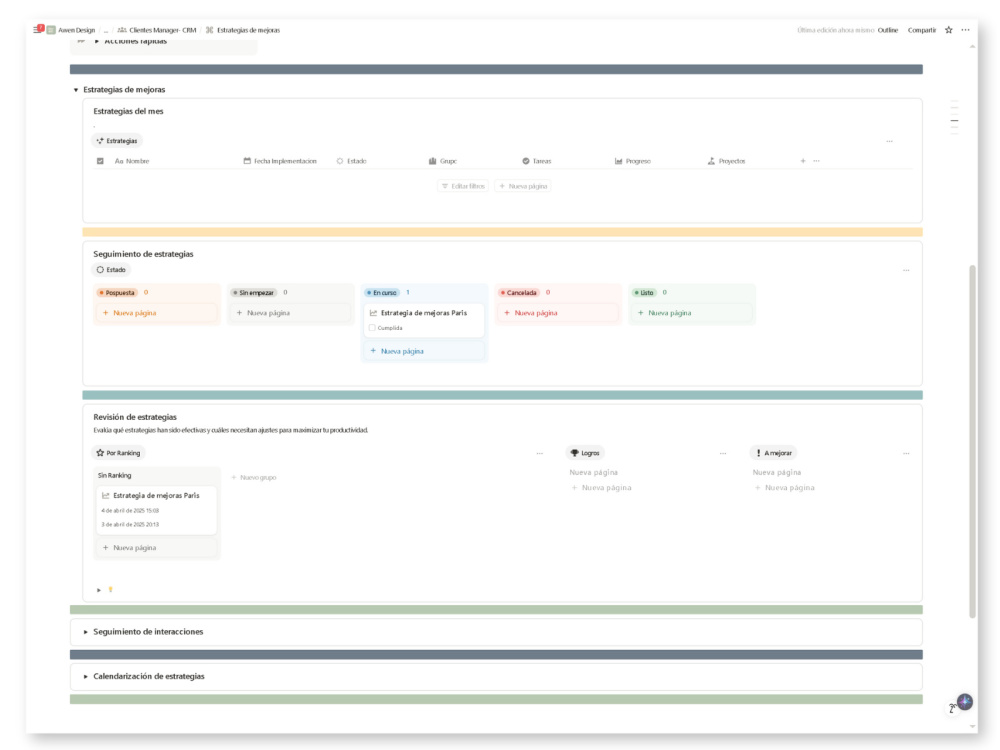Click the Grupo column header
Image resolution: width=1000 pixels, height=750 pixels.
tap(443, 161)
